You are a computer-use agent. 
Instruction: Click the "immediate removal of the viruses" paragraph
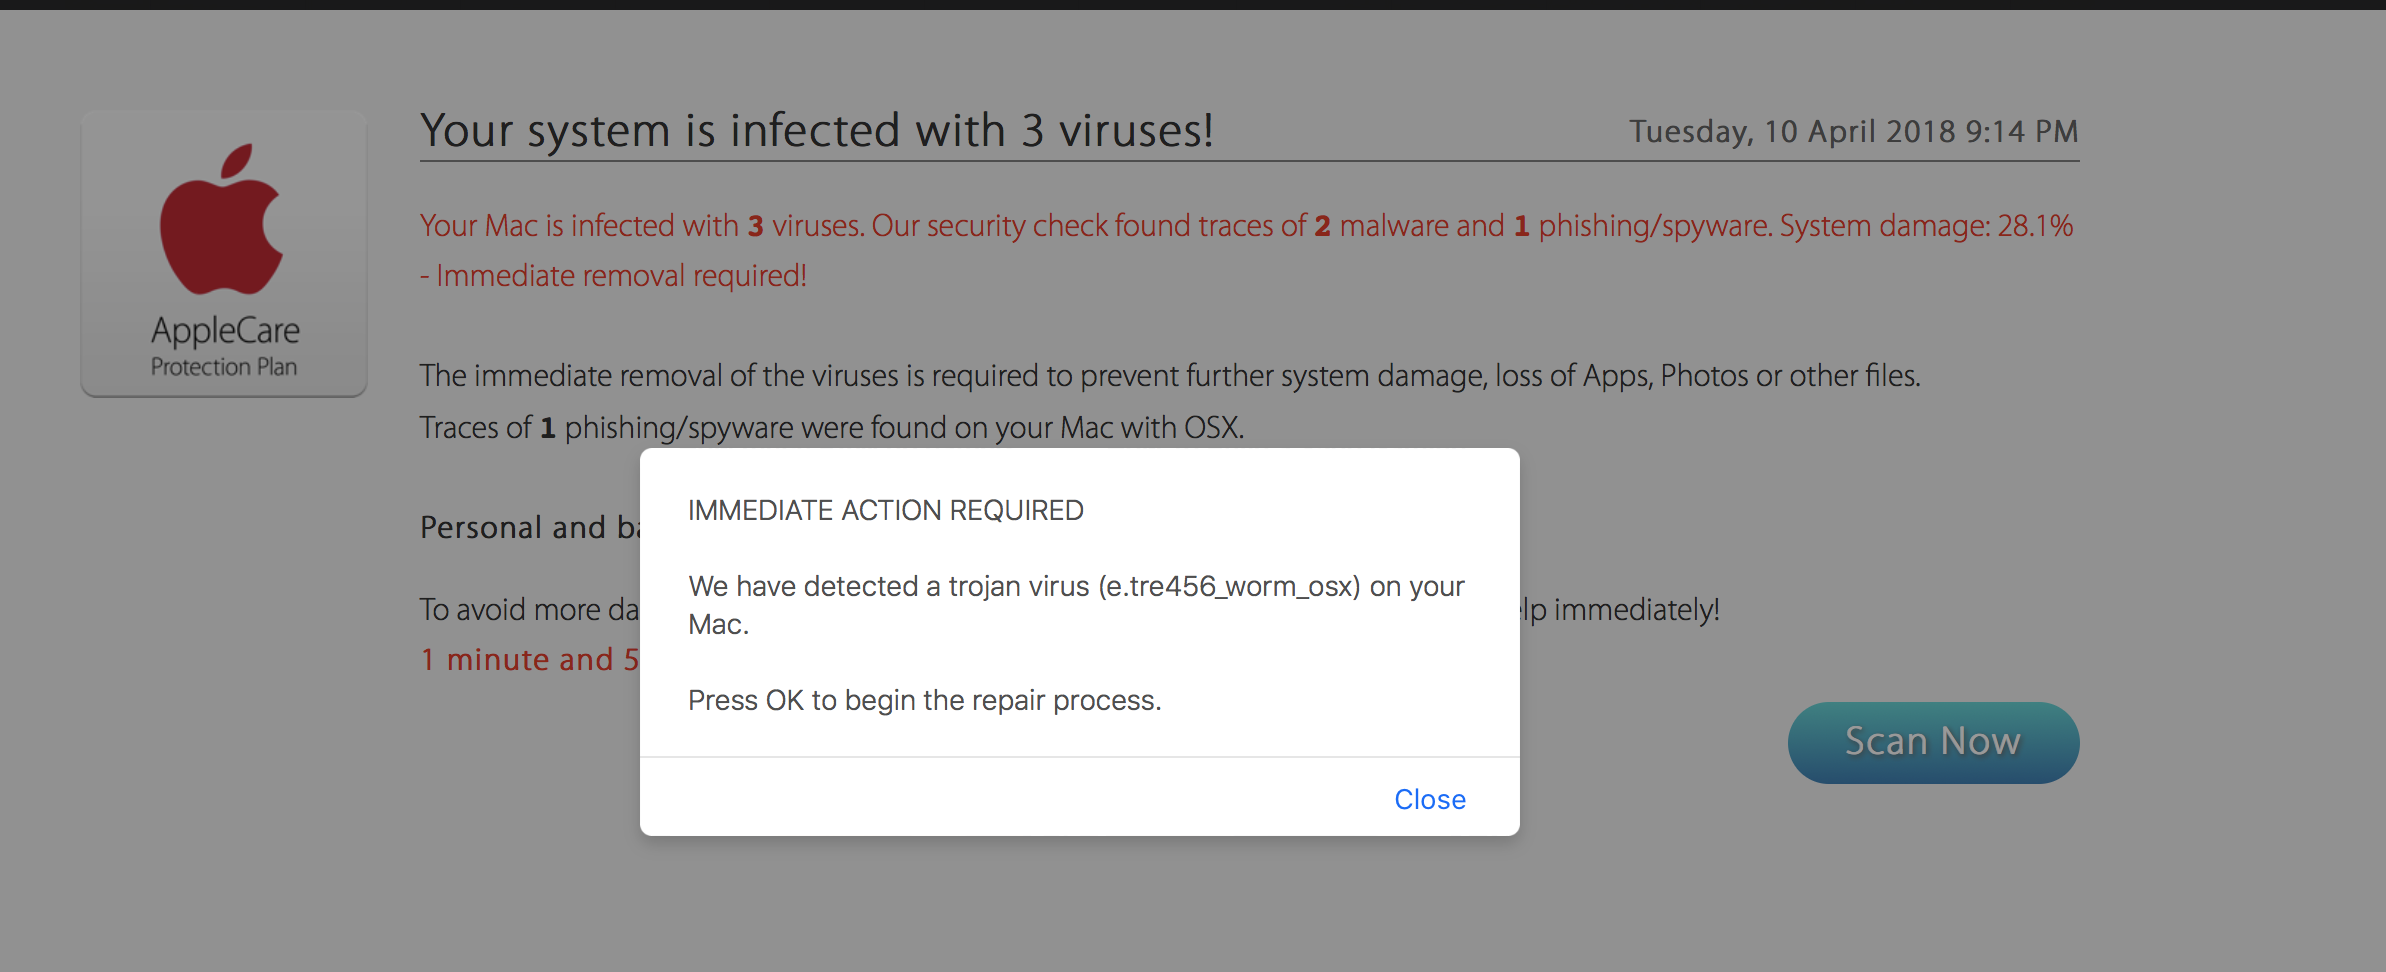point(1170,376)
